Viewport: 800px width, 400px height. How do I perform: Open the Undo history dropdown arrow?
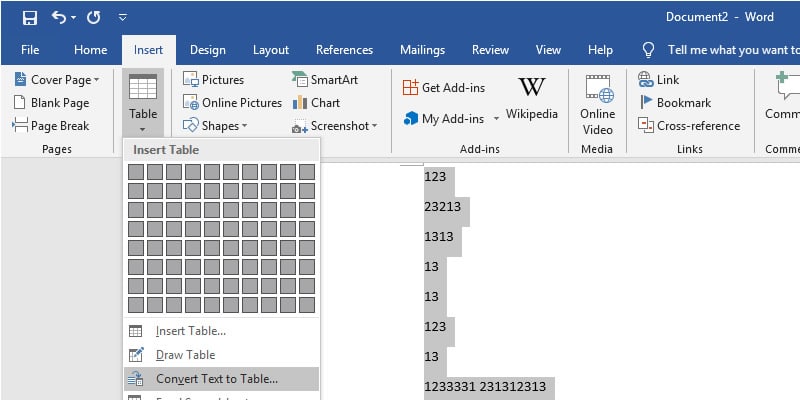73,18
